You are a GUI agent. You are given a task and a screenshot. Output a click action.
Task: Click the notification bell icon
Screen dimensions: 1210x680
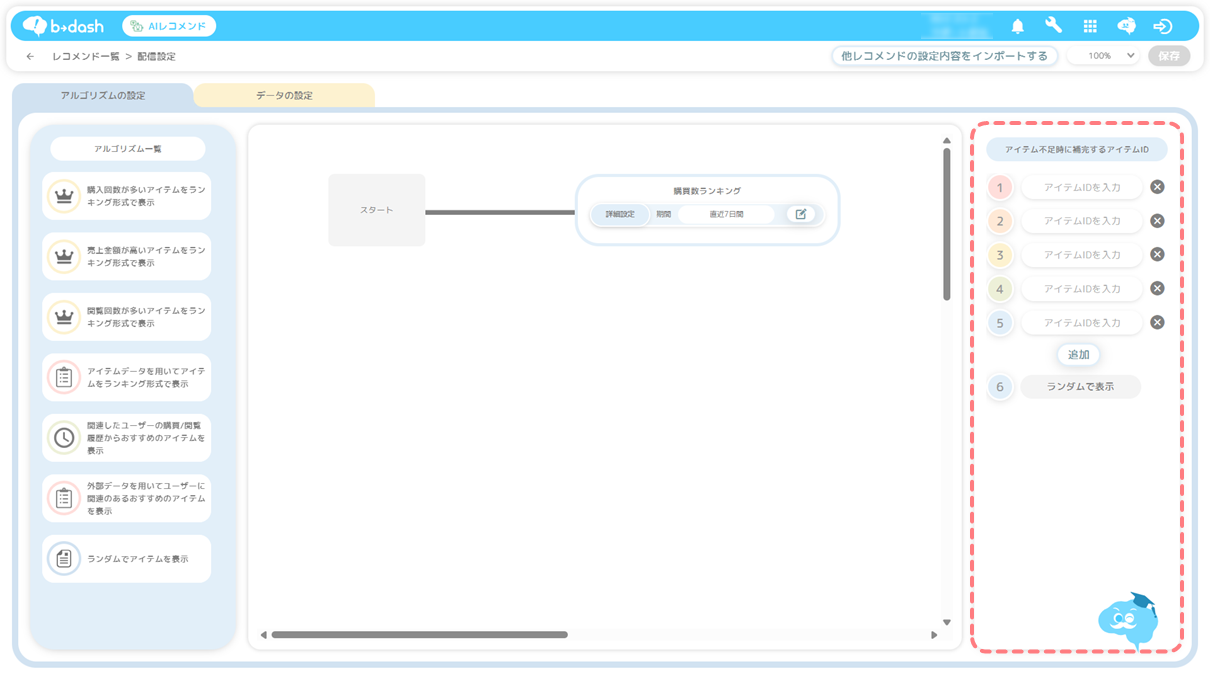pyautogui.click(x=1017, y=26)
